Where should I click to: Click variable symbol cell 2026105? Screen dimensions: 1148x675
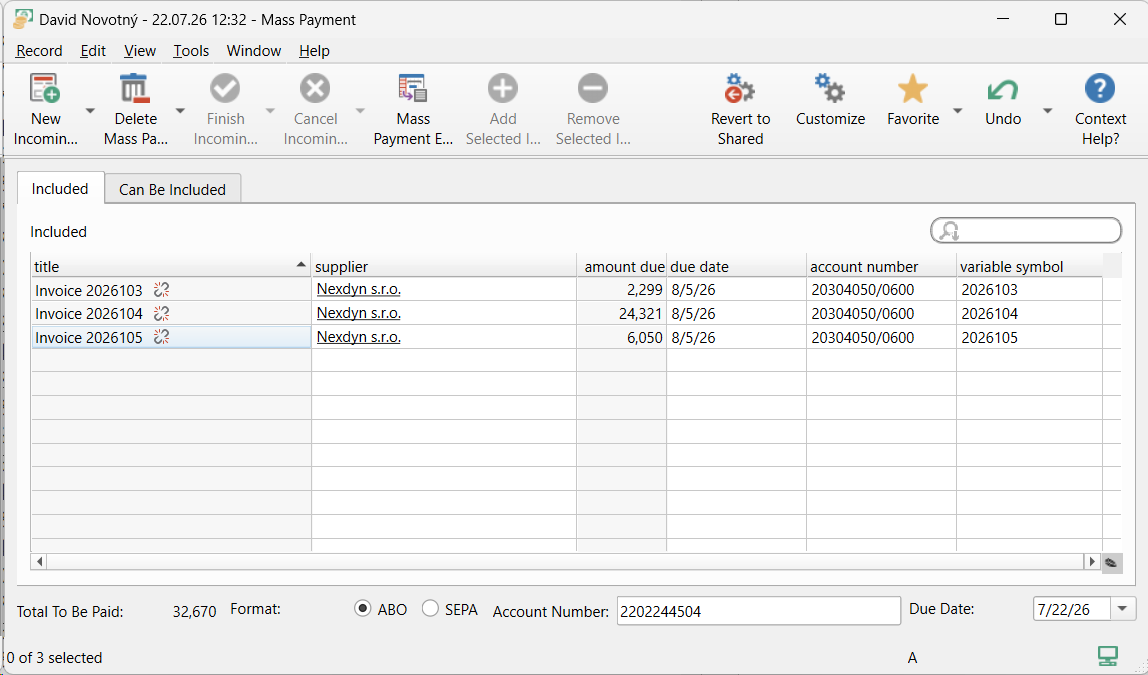point(1029,338)
